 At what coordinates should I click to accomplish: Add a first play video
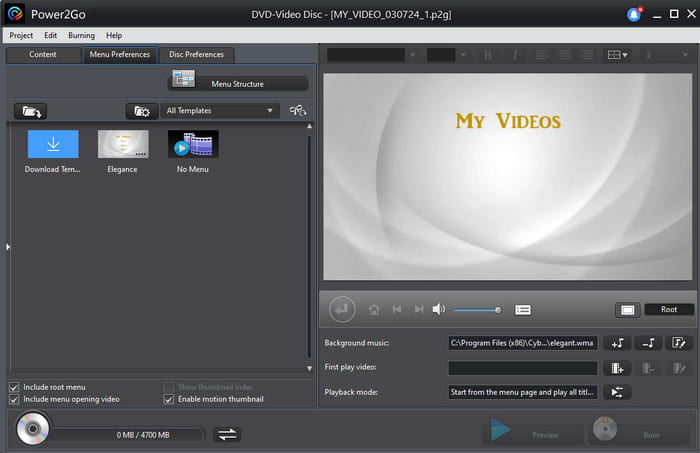pos(617,368)
